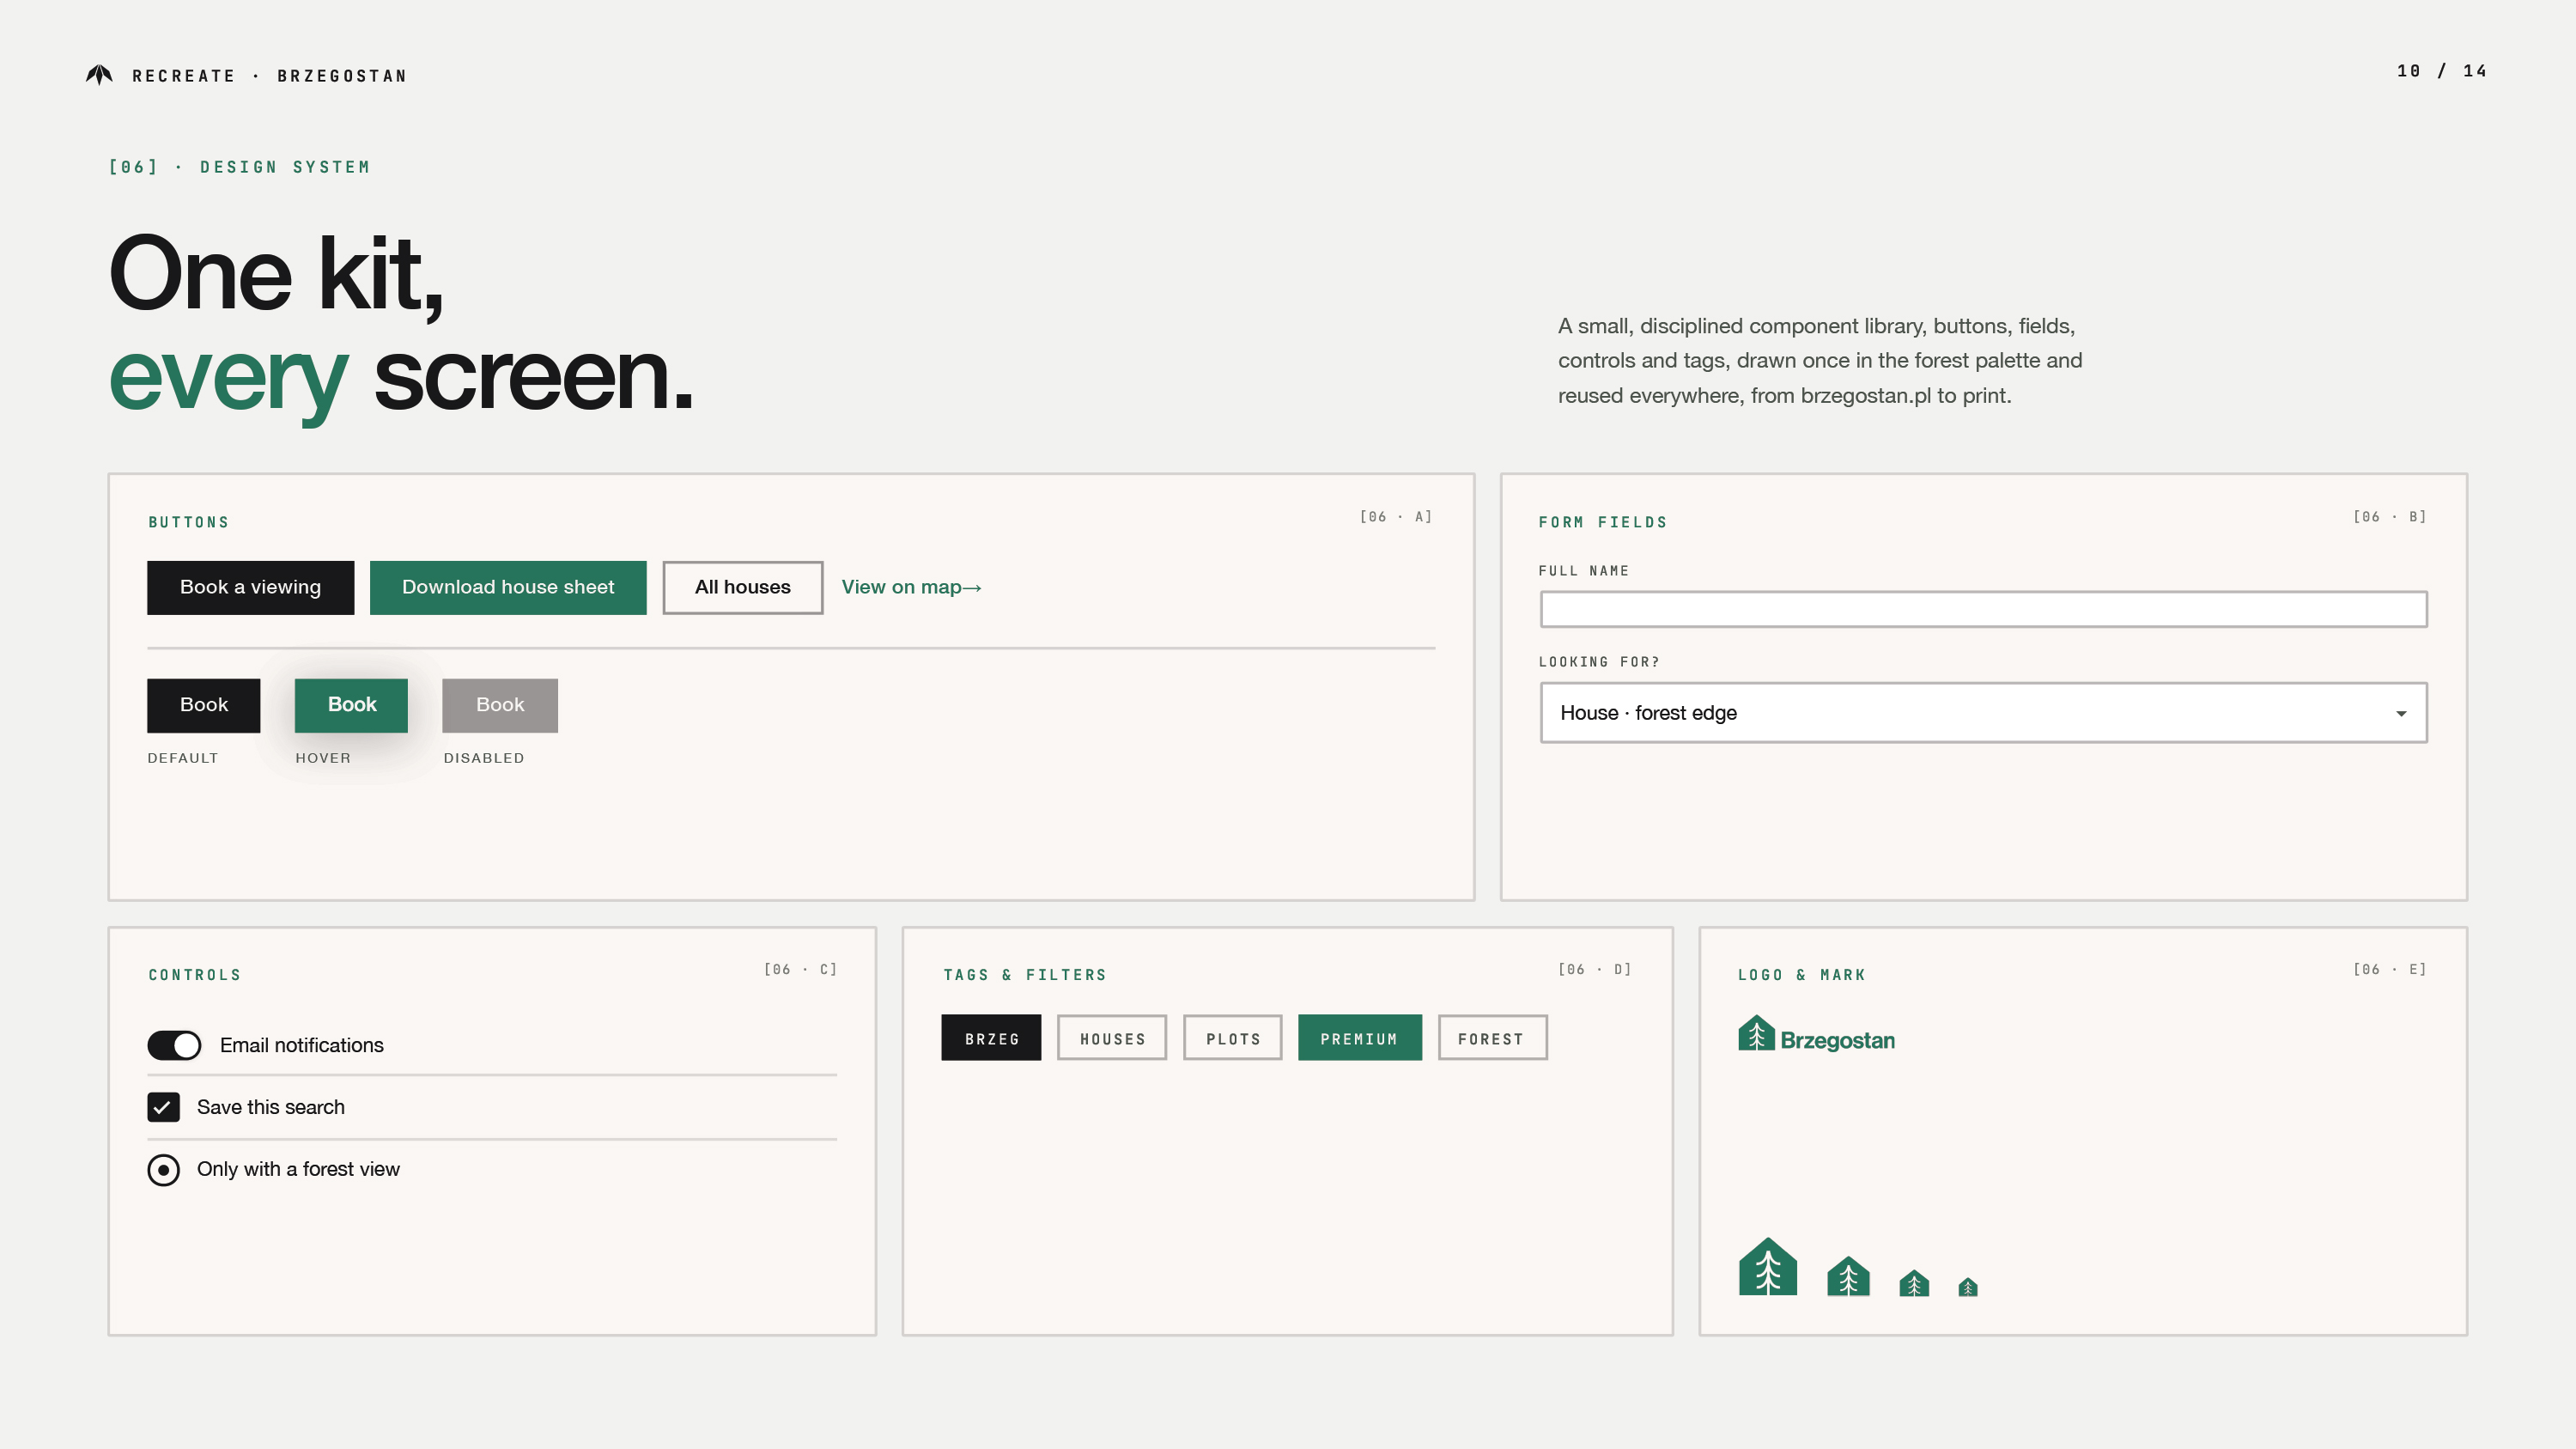This screenshot has width=2576, height=1449.
Task: Click the Email notifications label
Action: 301,1045
